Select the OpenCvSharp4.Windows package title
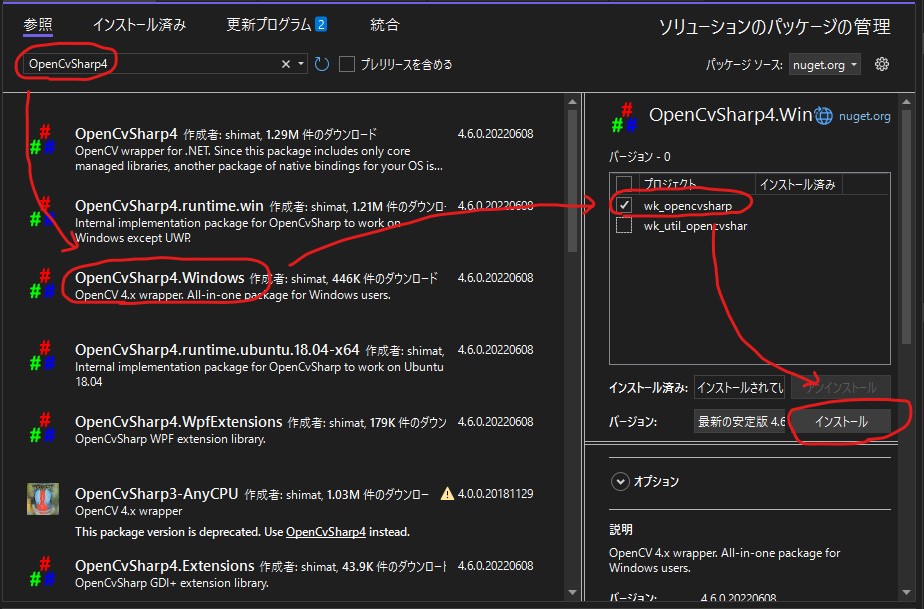 pyautogui.click(x=160, y=278)
